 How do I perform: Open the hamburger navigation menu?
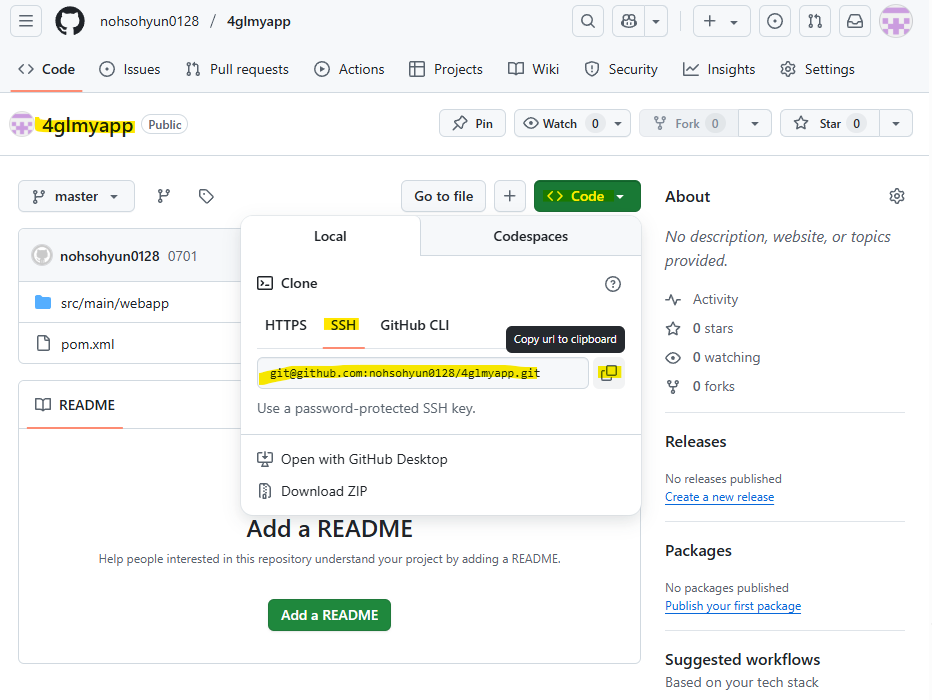click(x=26, y=21)
